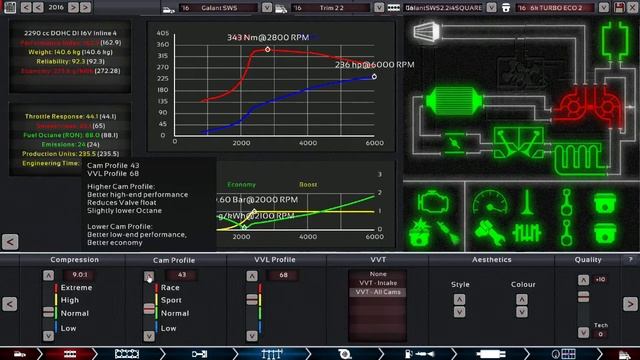Image resolution: width=640 pixels, height=360 pixels.
Task: Click the single valve status icon
Action: coord(527,202)
